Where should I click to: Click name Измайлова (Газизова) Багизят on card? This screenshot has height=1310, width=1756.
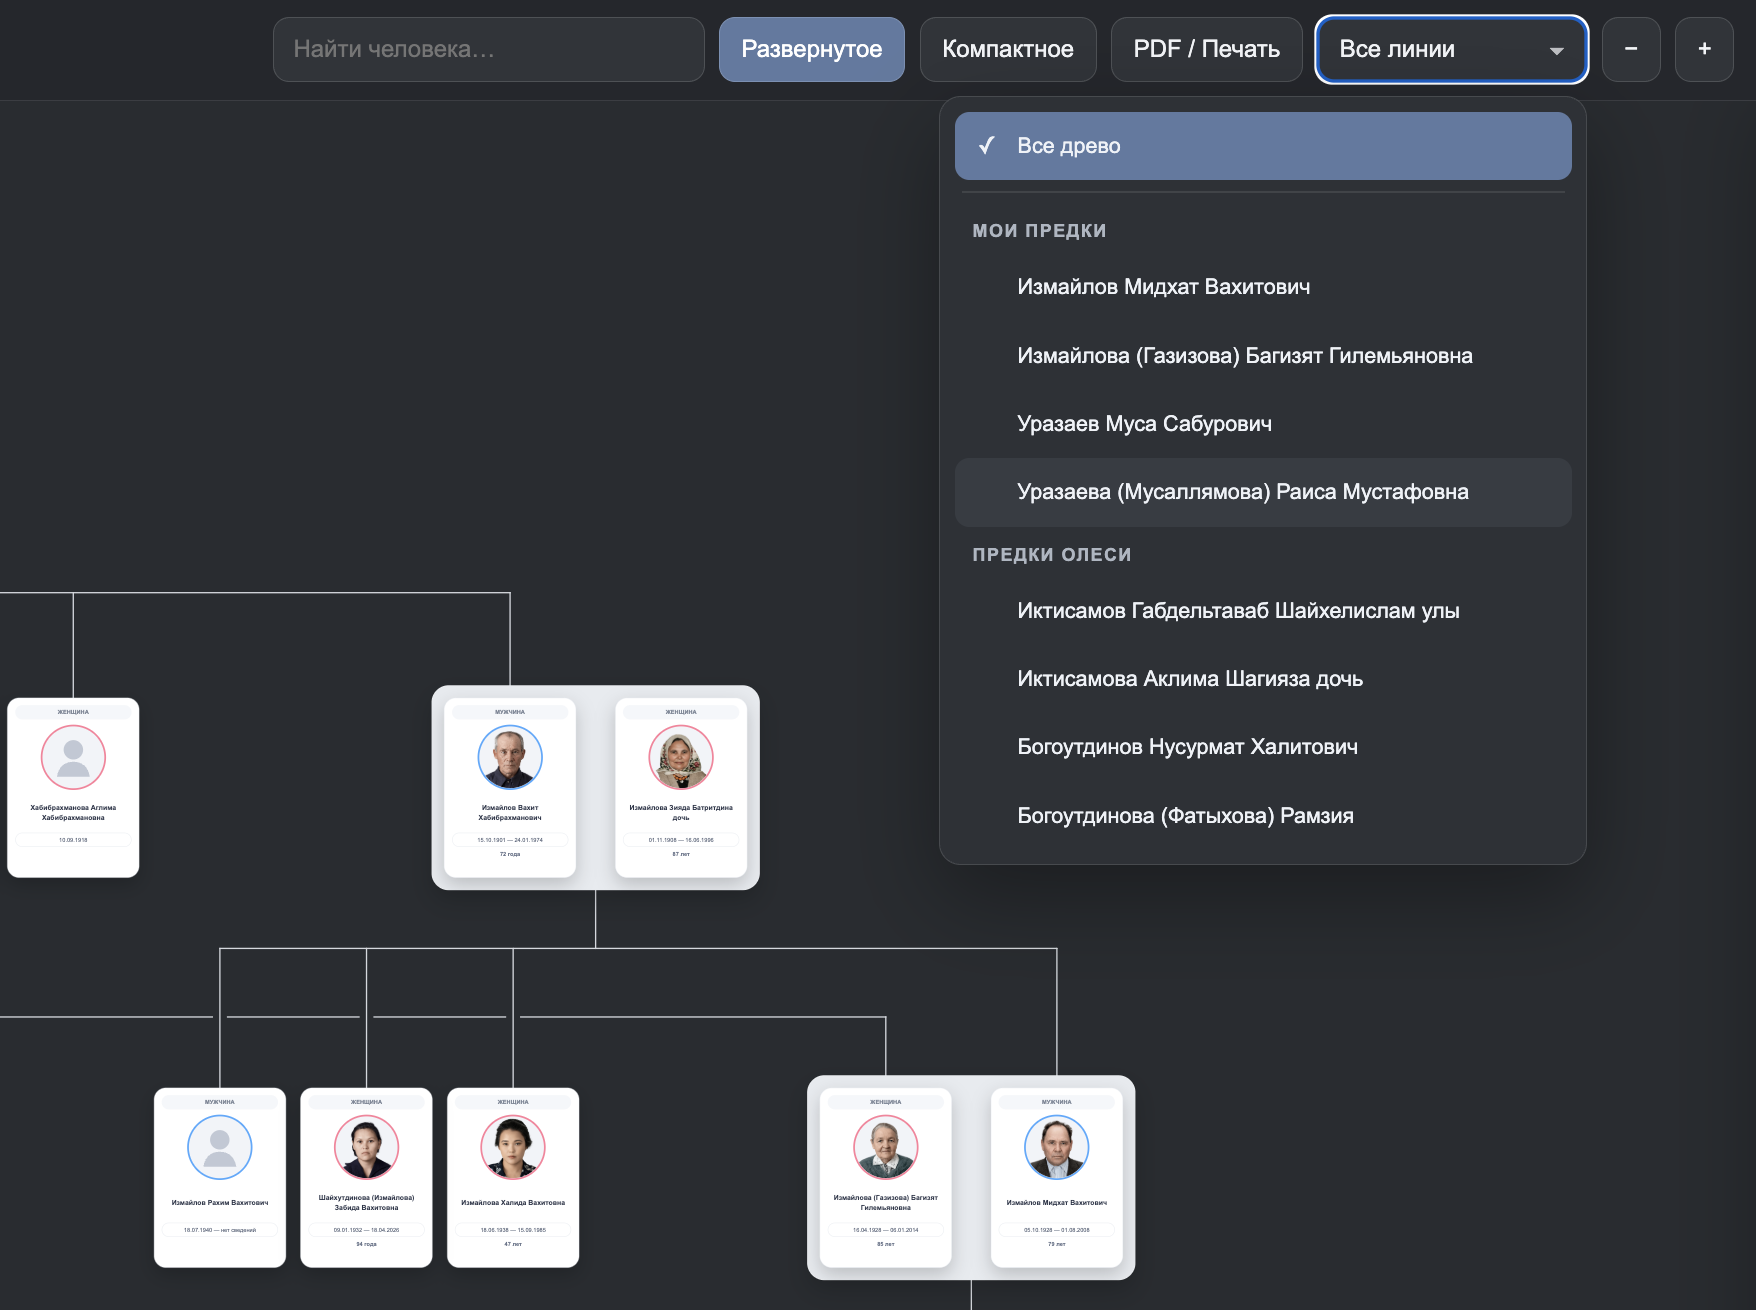pos(885,1202)
